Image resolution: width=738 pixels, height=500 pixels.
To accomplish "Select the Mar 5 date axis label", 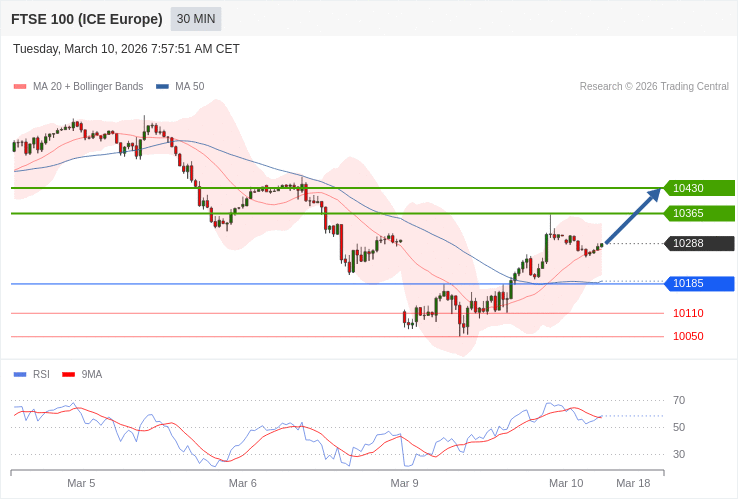I will click(81, 483).
